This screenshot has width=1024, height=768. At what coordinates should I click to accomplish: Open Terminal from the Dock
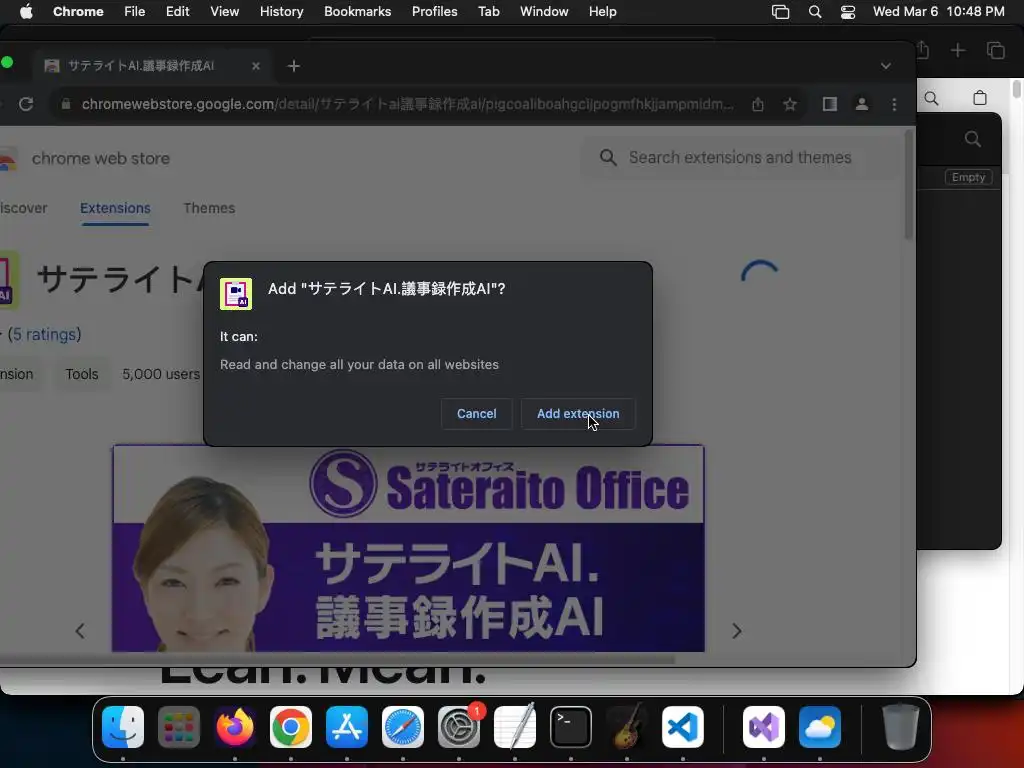point(571,727)
